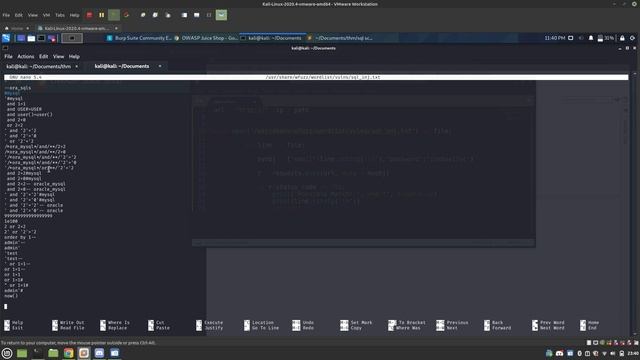Click the active VMware icon in the host taskbar
Viewport: 640px width, 360px height.
(84, 353)
